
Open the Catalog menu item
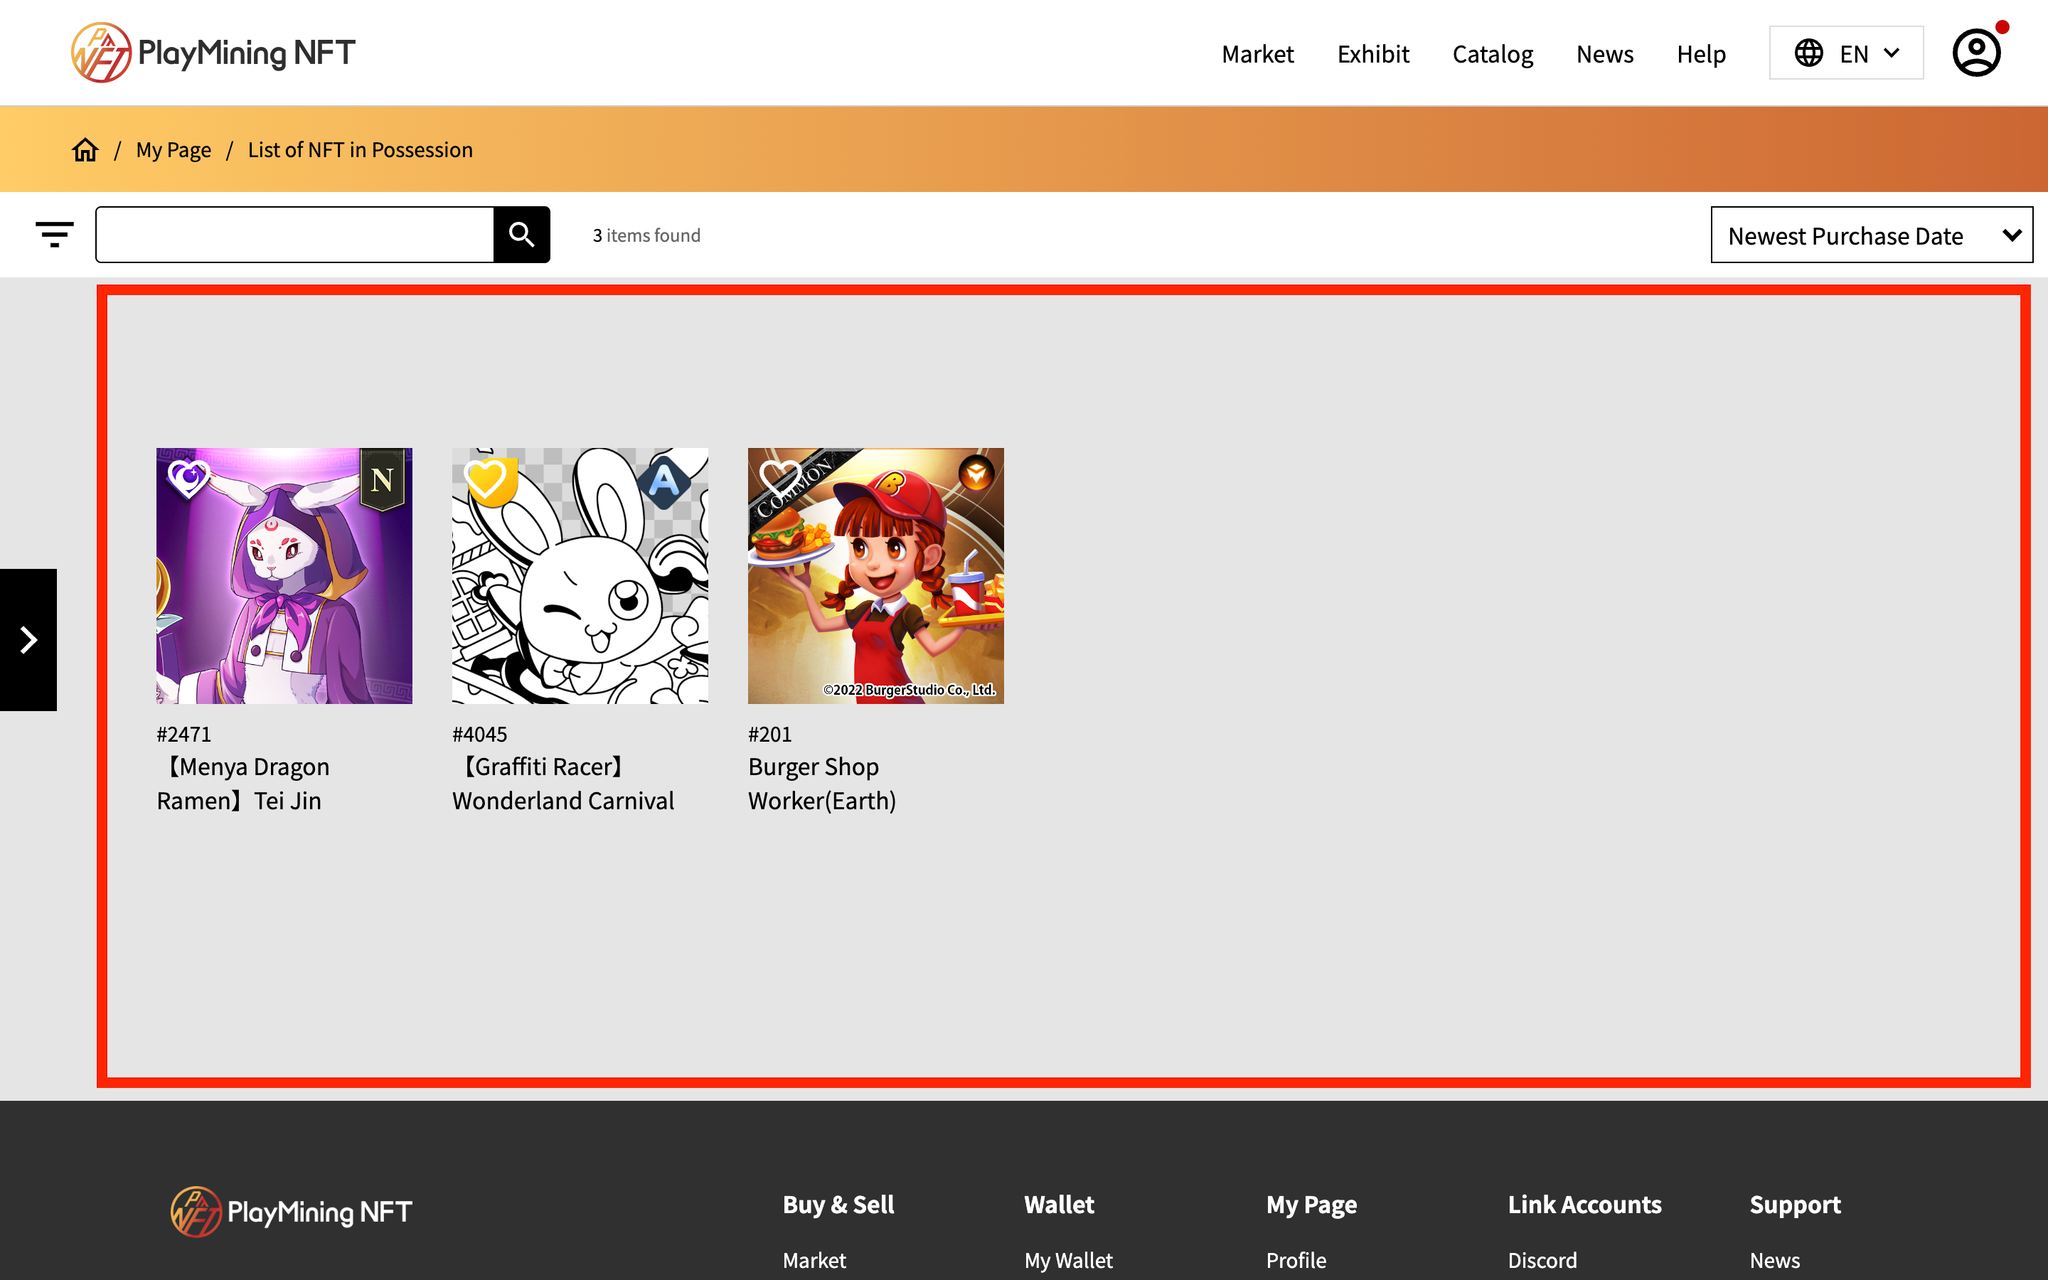pos(1492,54)
